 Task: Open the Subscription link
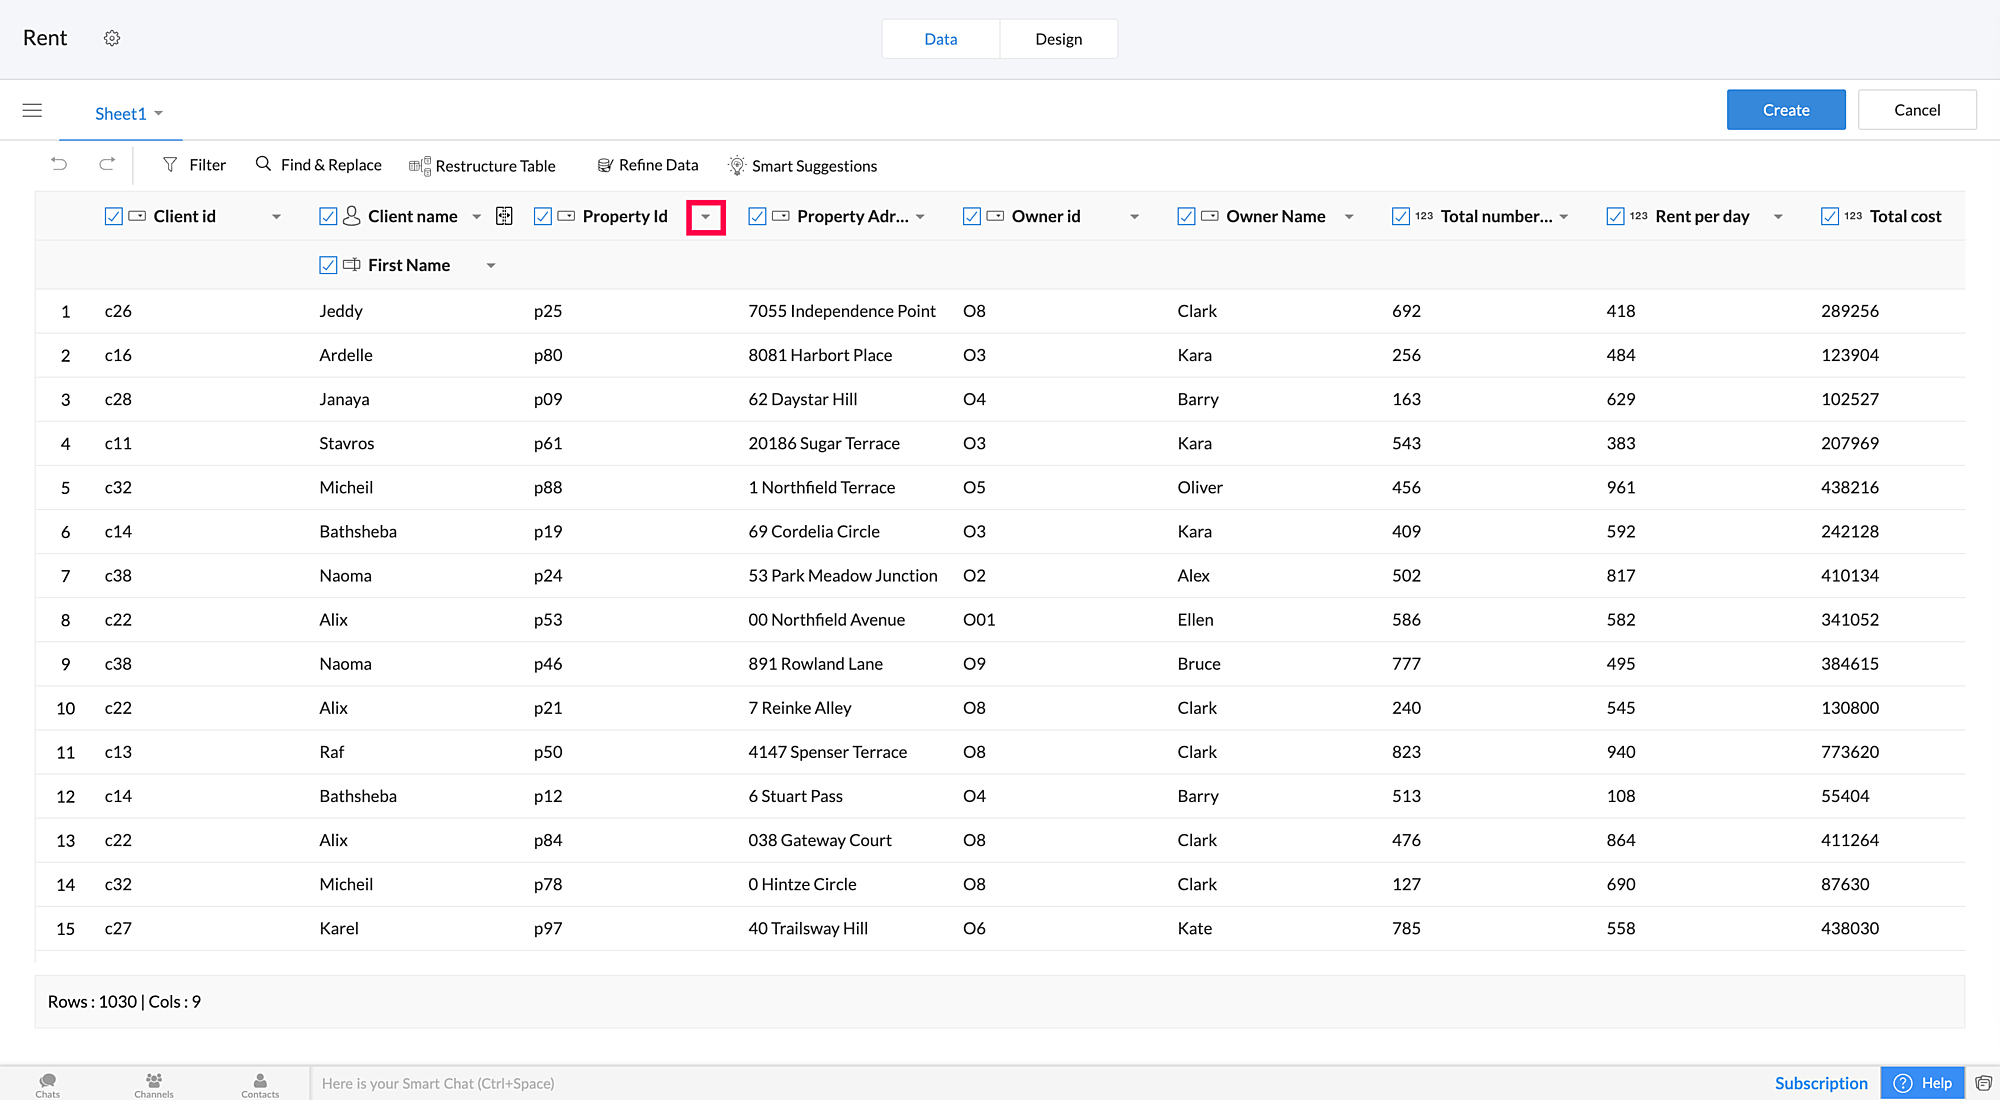(1821, 1083)
